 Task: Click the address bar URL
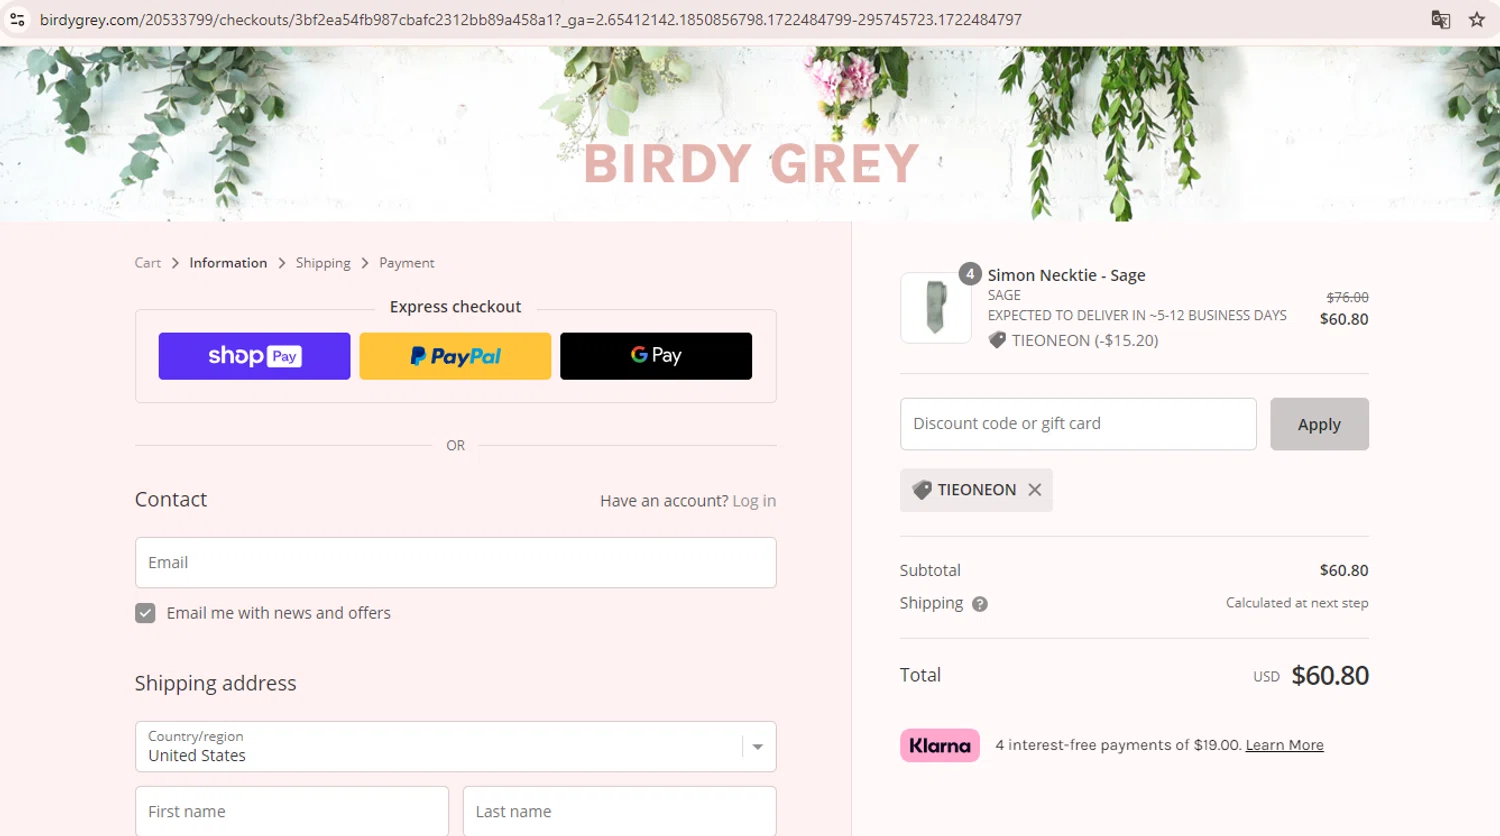[531, 19]
